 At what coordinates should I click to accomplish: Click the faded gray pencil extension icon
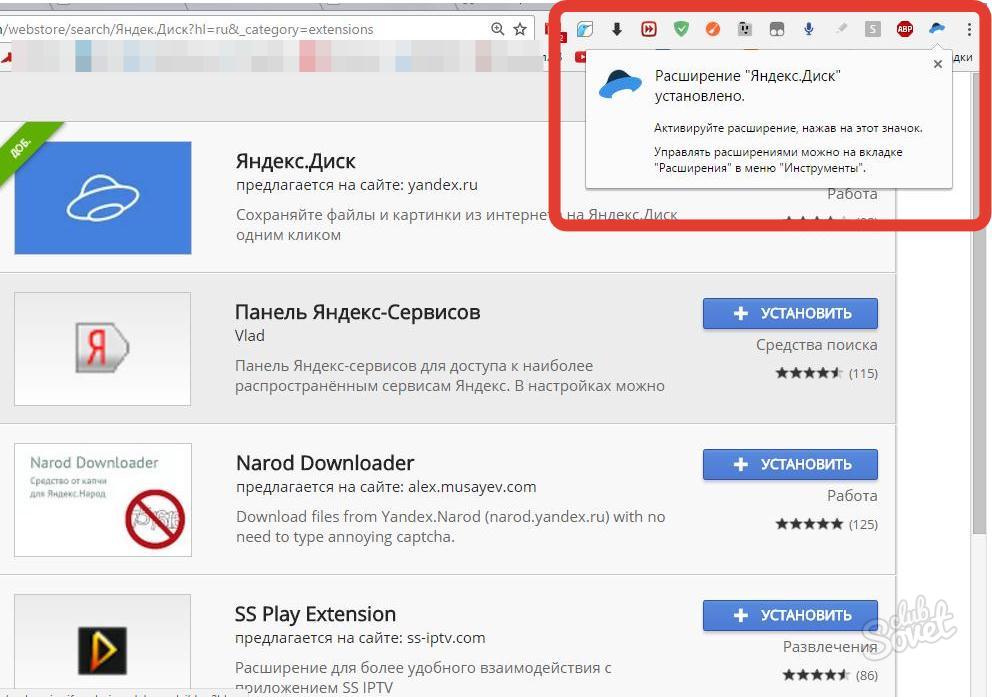(x=841, y=29)
